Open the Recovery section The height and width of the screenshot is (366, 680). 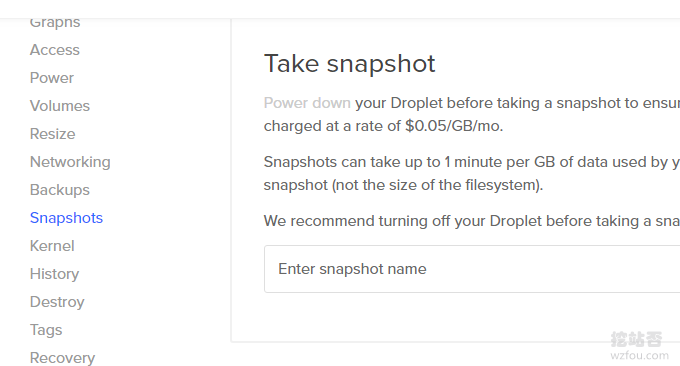(62, 358)
